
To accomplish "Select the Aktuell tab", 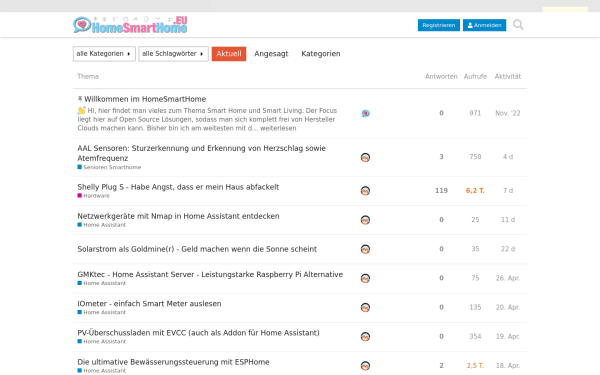I will (x=229, y=54).
